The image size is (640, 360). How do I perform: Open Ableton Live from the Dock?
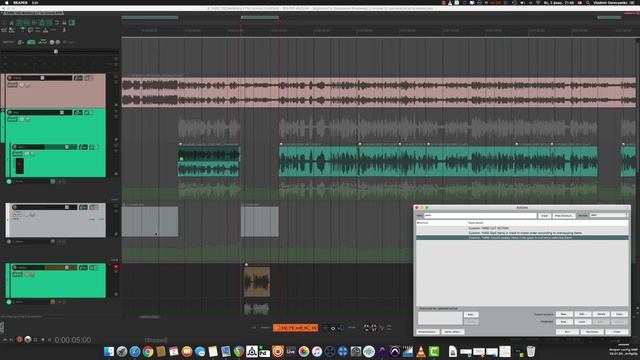pyautogui.click(x=291, y=351)
